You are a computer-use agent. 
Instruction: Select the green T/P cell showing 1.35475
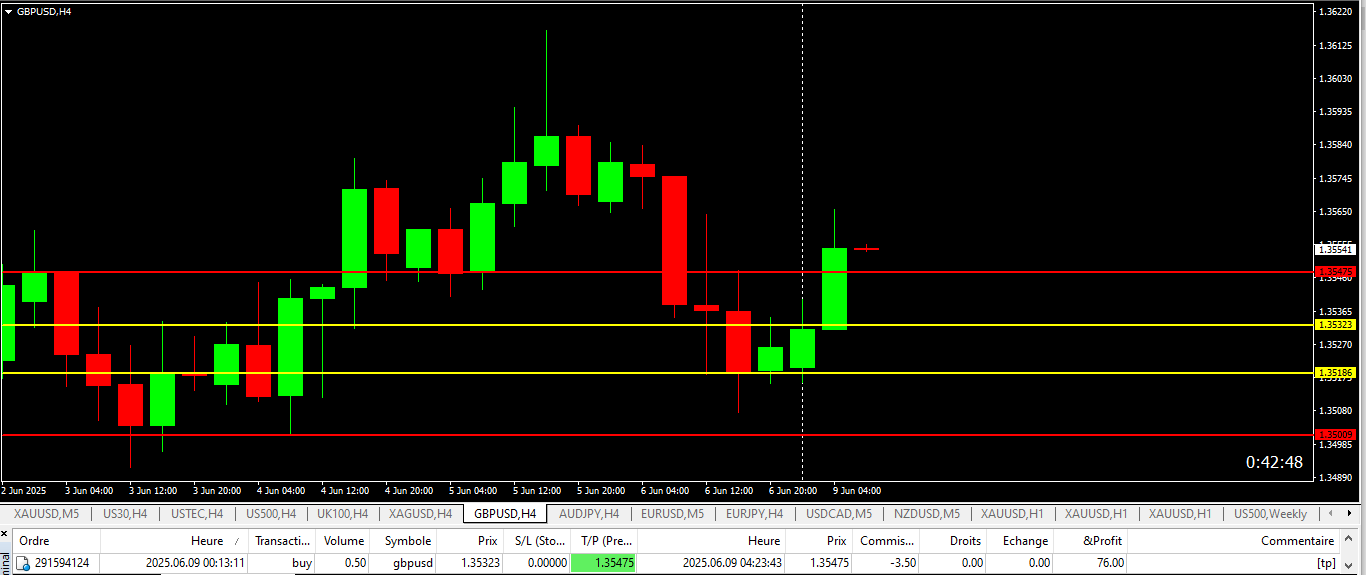pyautogui.click(x=603, y=563)
